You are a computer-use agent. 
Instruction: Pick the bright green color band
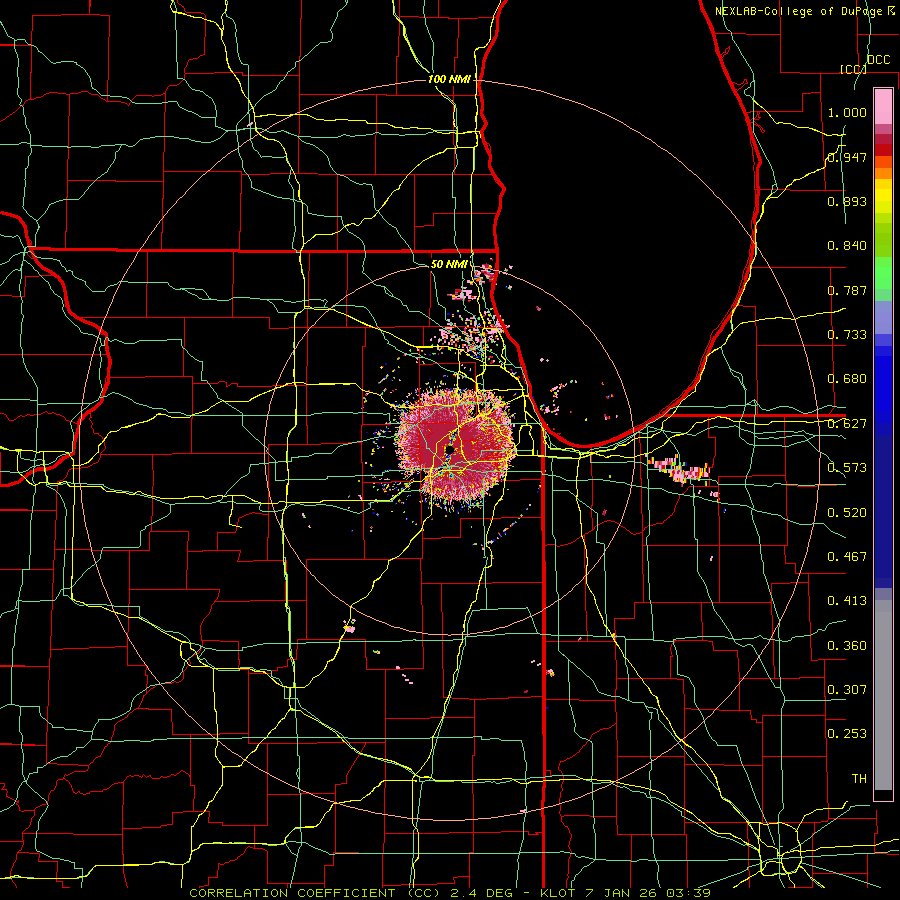(x=883, y=273)
